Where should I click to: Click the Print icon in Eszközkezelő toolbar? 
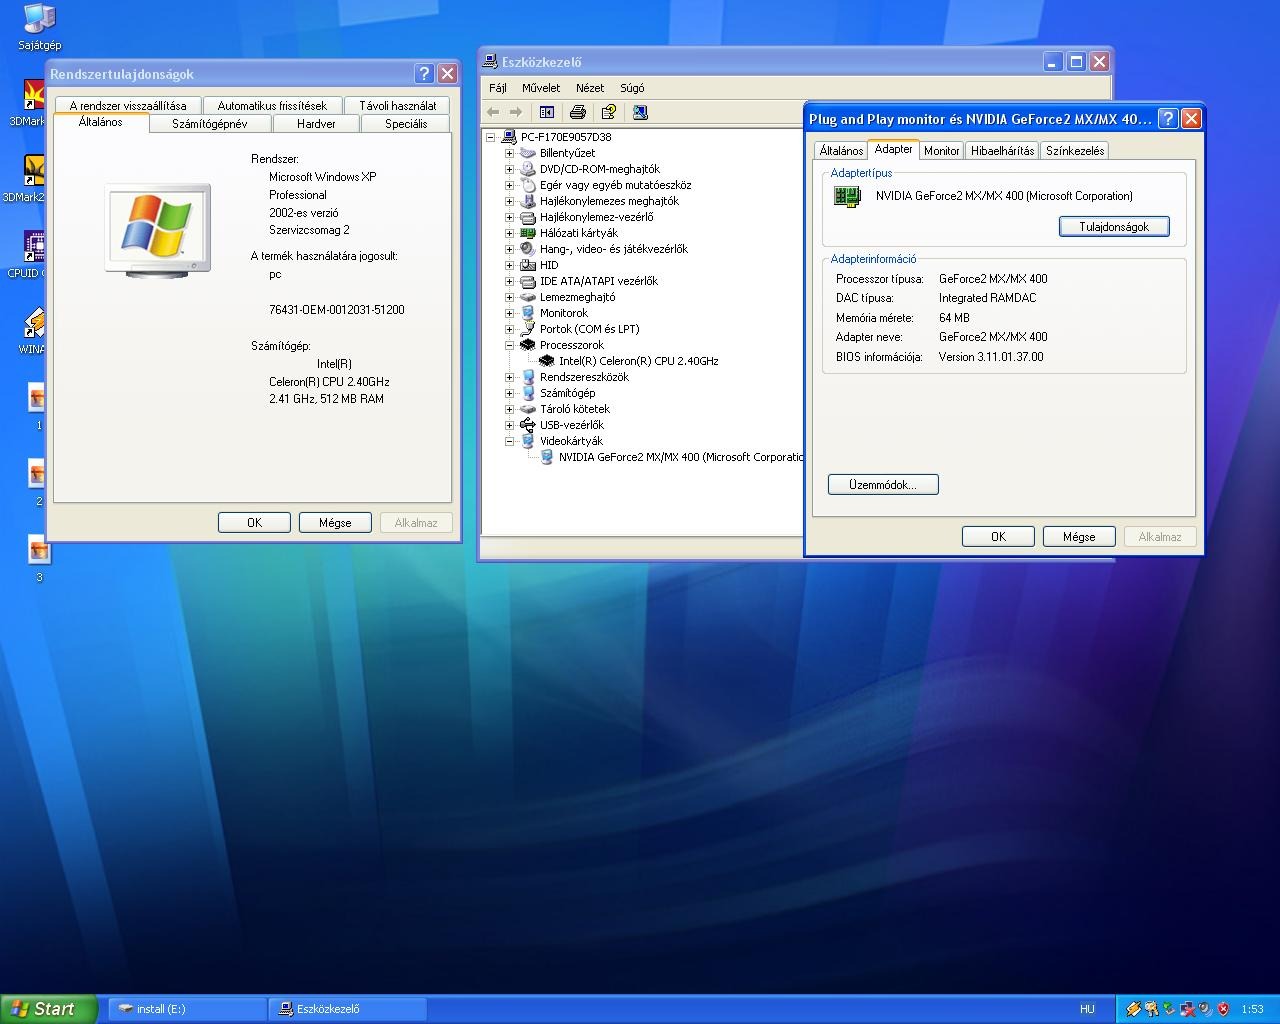pyautogui.click(x=577, y=112)
